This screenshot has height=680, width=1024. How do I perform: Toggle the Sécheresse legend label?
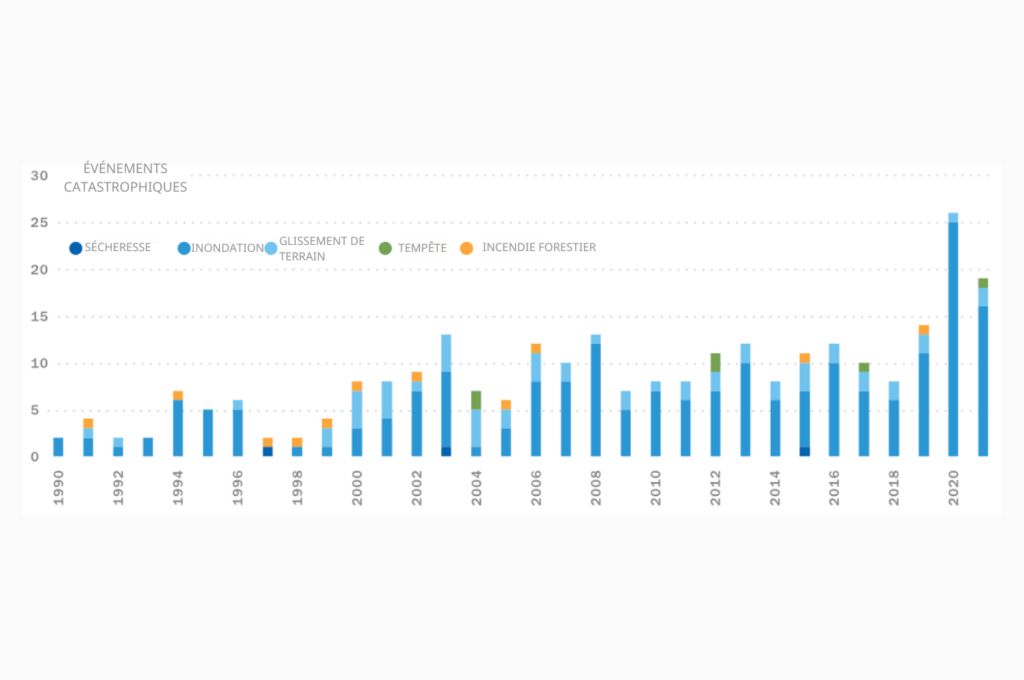coord(118,247)
